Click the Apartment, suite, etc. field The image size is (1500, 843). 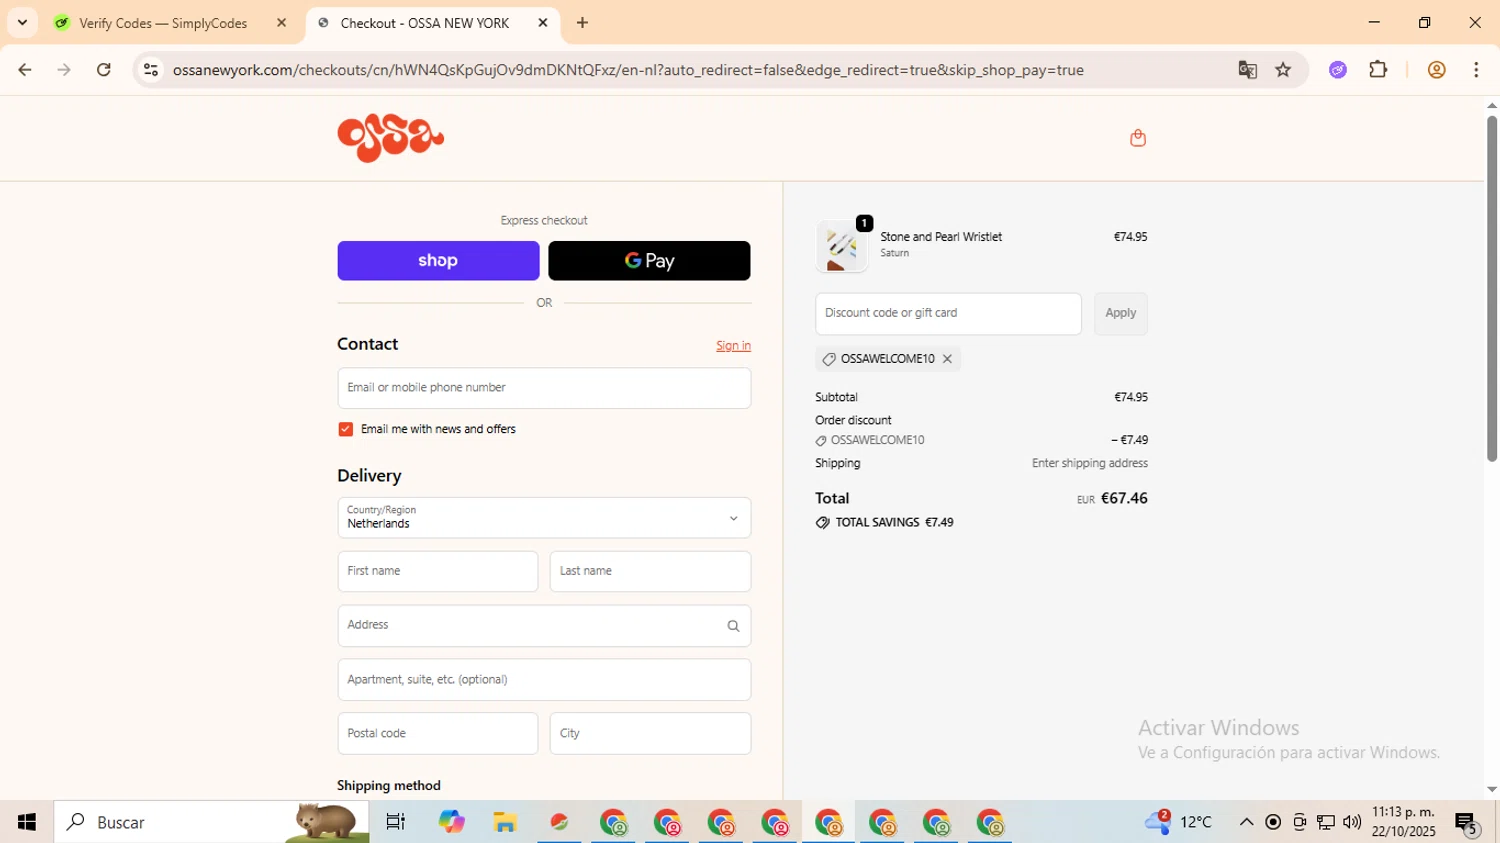(x=544, y=680)
